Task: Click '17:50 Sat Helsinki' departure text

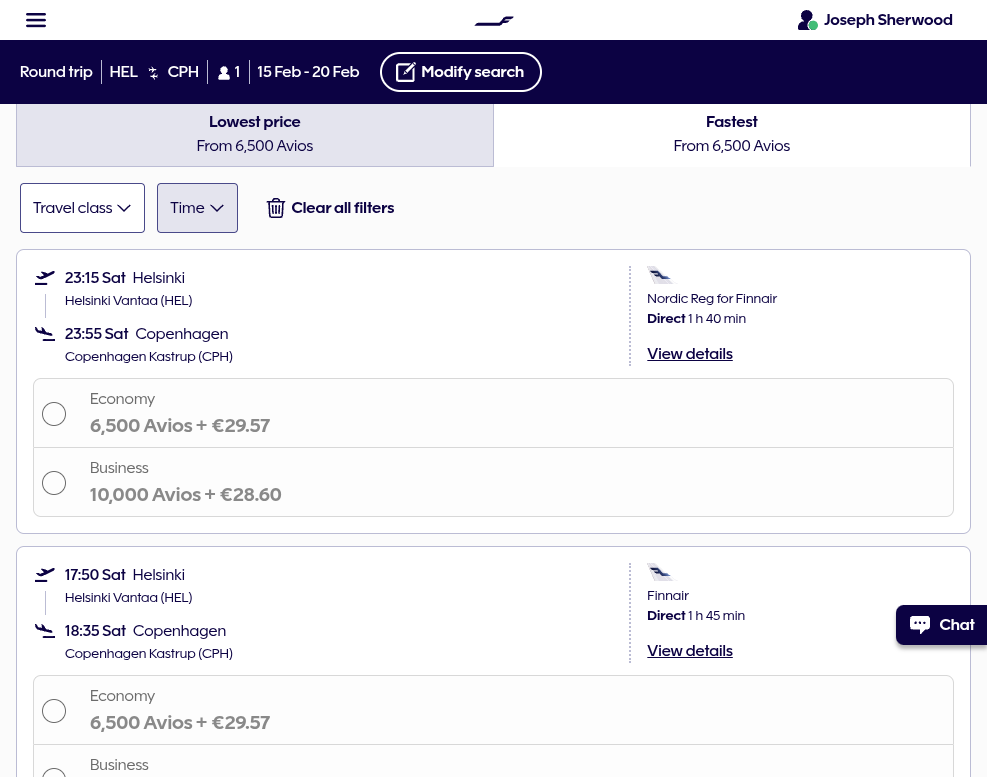Action: 125,575
